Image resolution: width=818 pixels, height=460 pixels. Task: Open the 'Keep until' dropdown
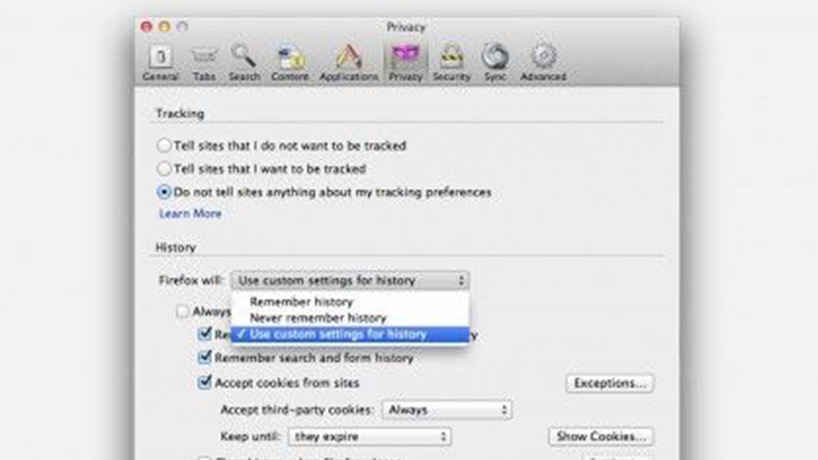pyautogui.click(x=370, y=437)
